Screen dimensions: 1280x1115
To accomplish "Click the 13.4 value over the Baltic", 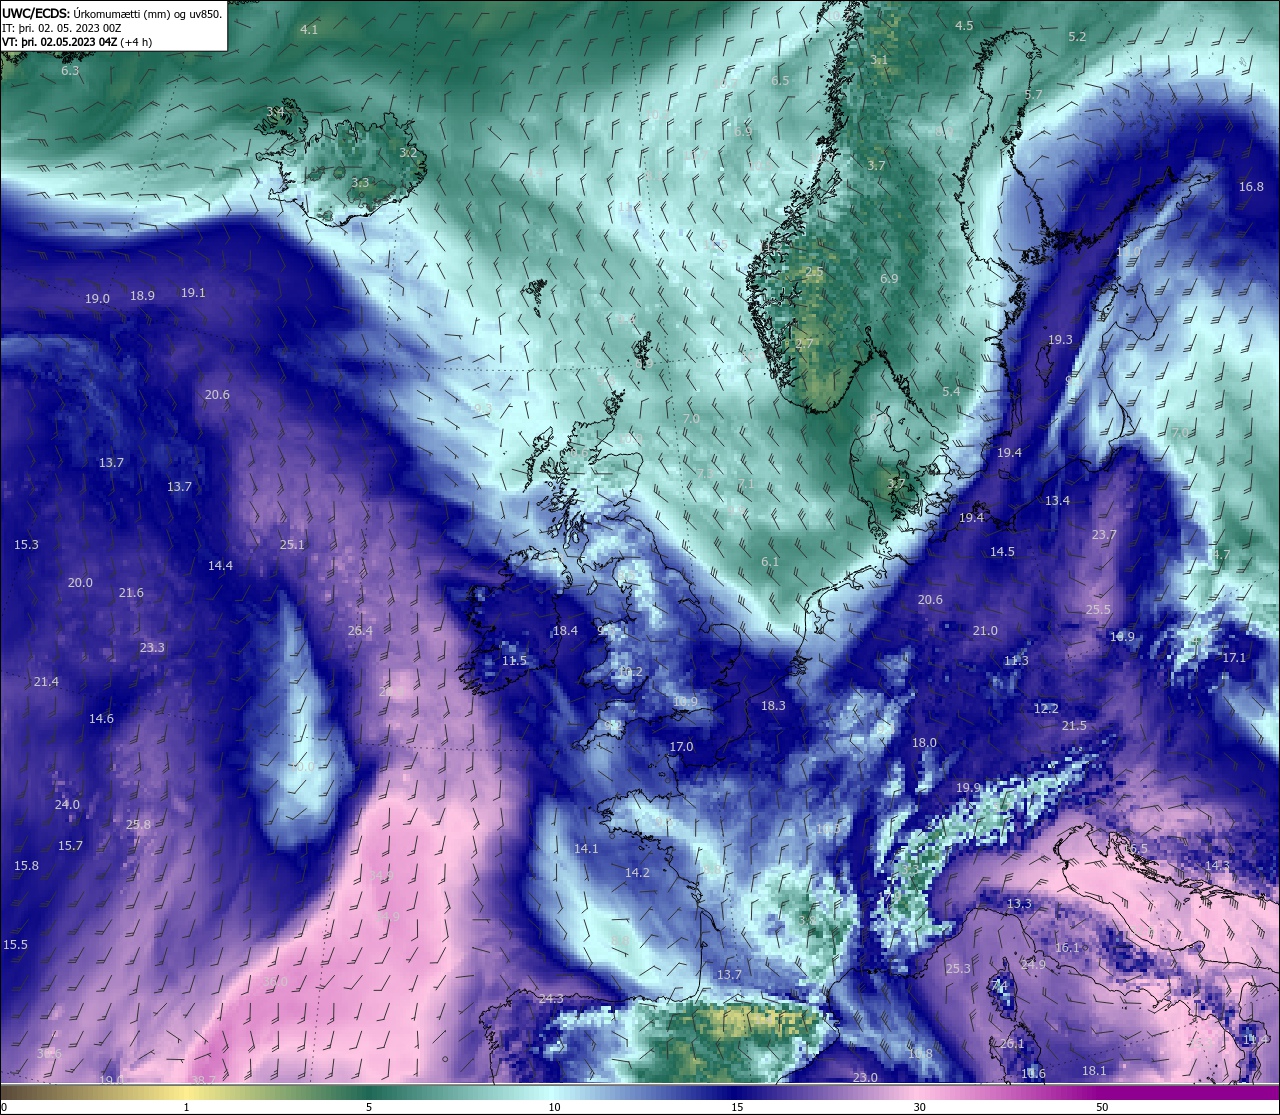I will 1057,501.
